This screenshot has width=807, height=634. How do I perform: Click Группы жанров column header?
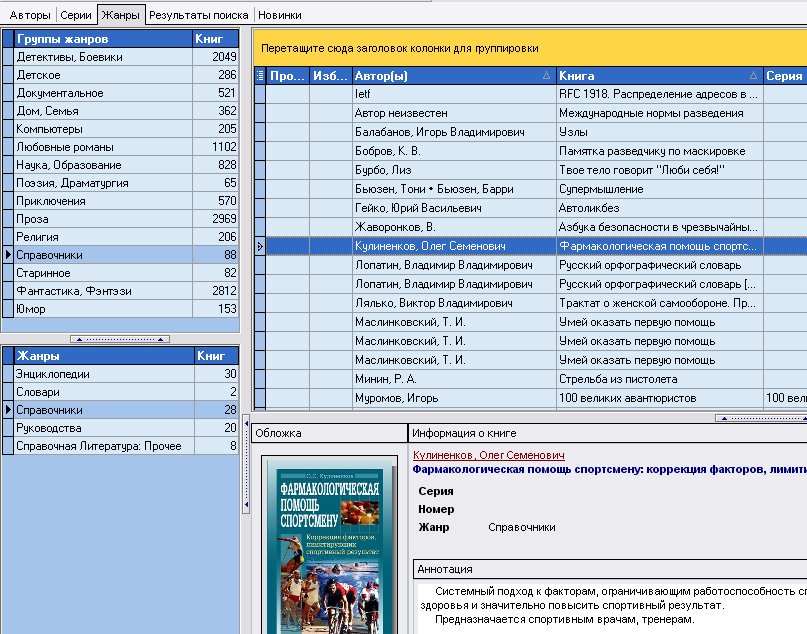coord(103,39)
